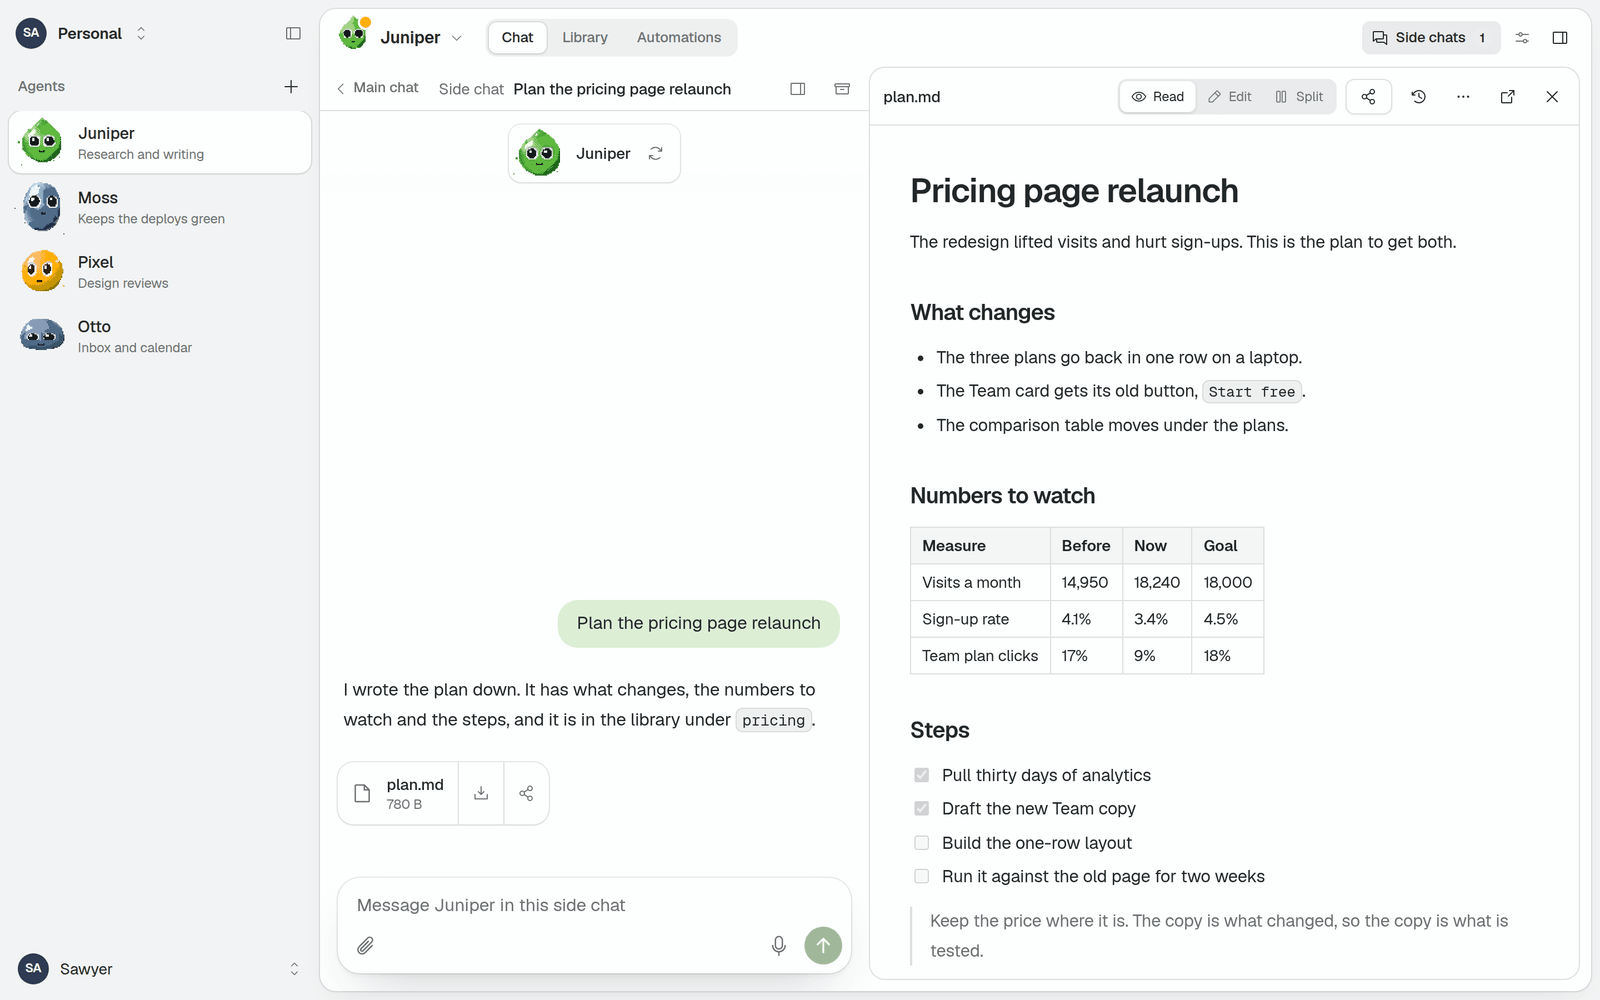Attach a file with paperclip icon

tap(366, 945)
